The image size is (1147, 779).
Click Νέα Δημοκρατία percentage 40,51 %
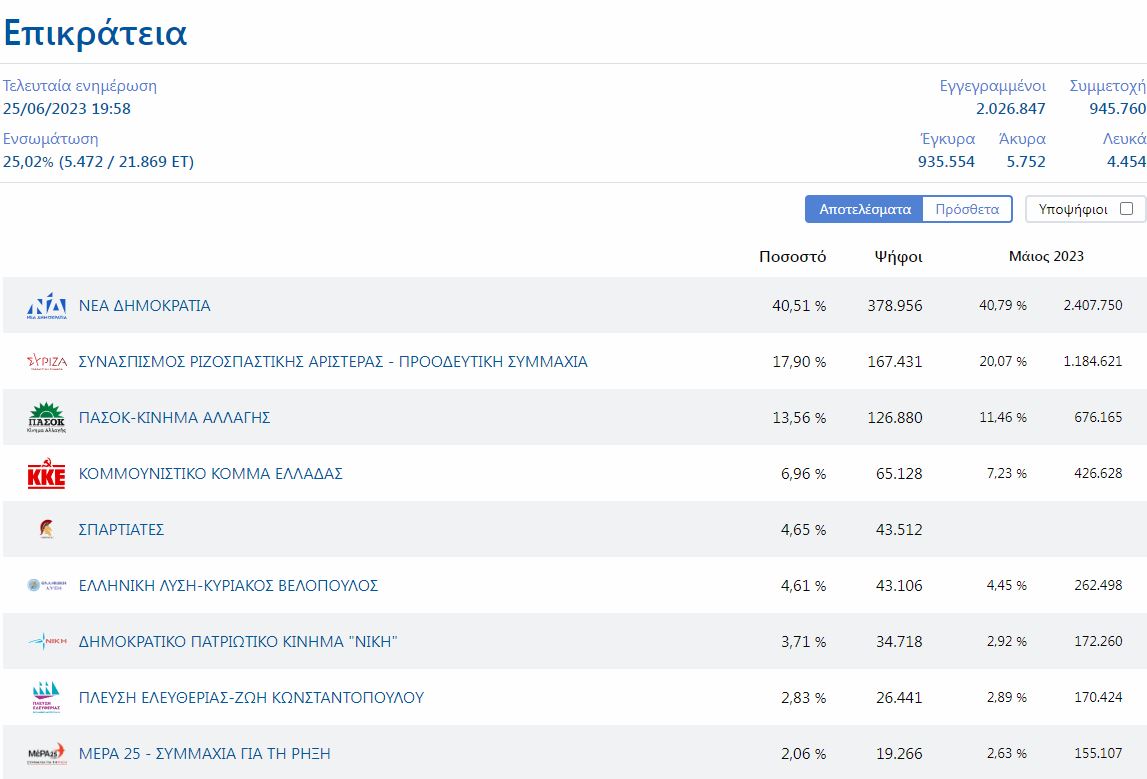[799, 306]
